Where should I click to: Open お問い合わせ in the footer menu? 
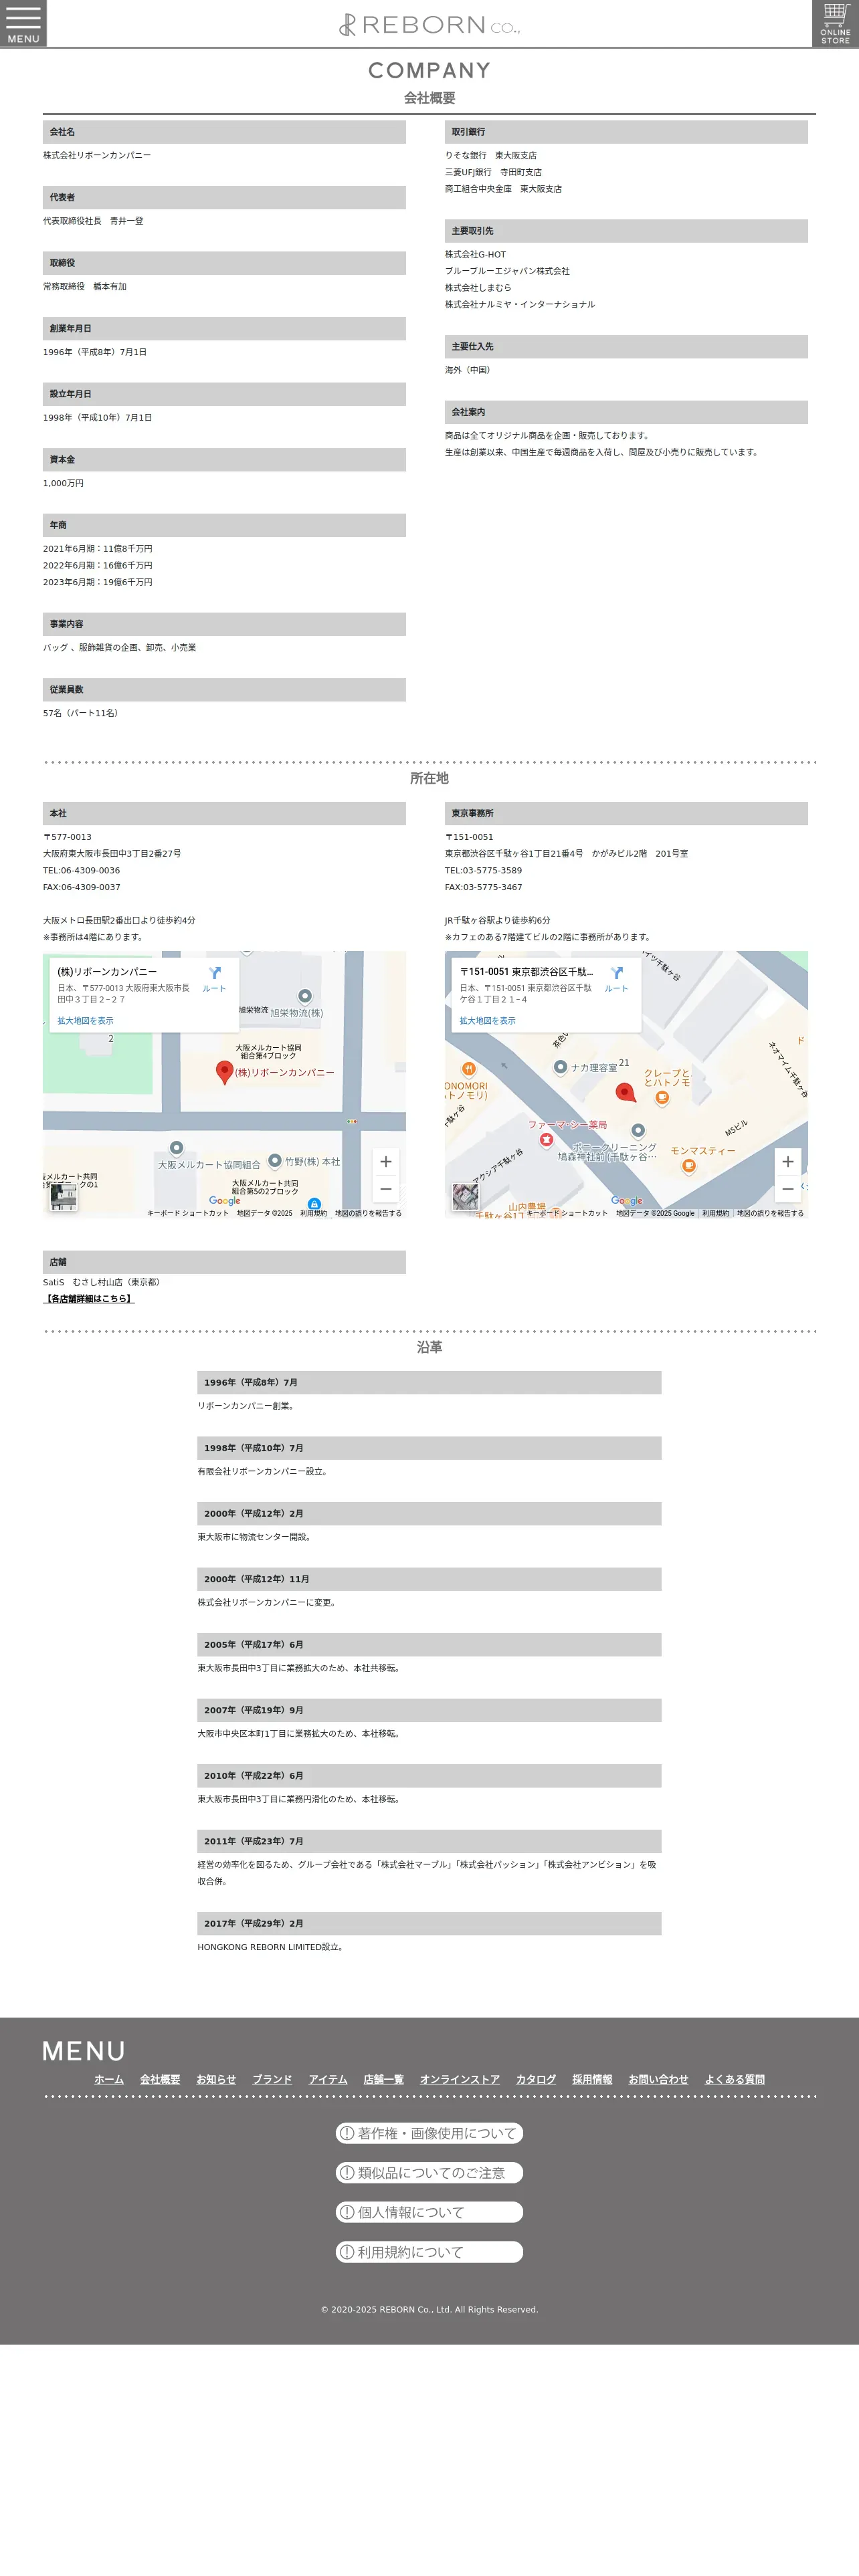click(658, 2079)
